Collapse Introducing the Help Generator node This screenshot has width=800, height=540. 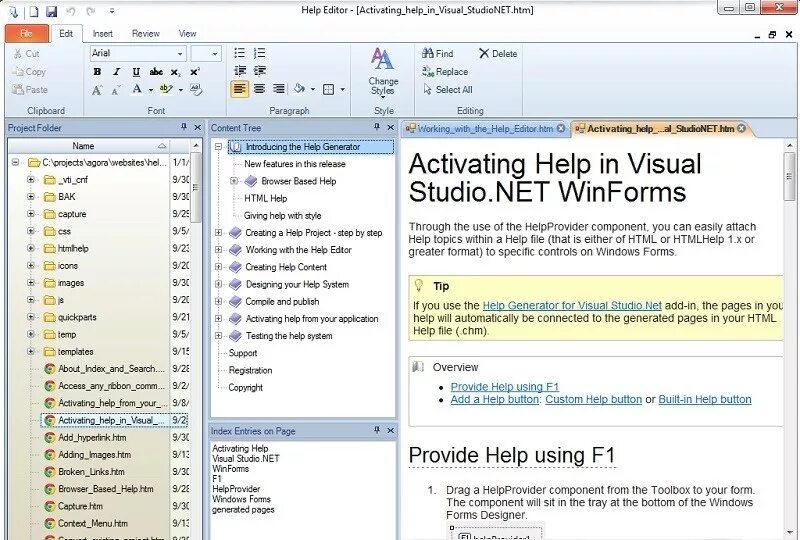point(218,146)
